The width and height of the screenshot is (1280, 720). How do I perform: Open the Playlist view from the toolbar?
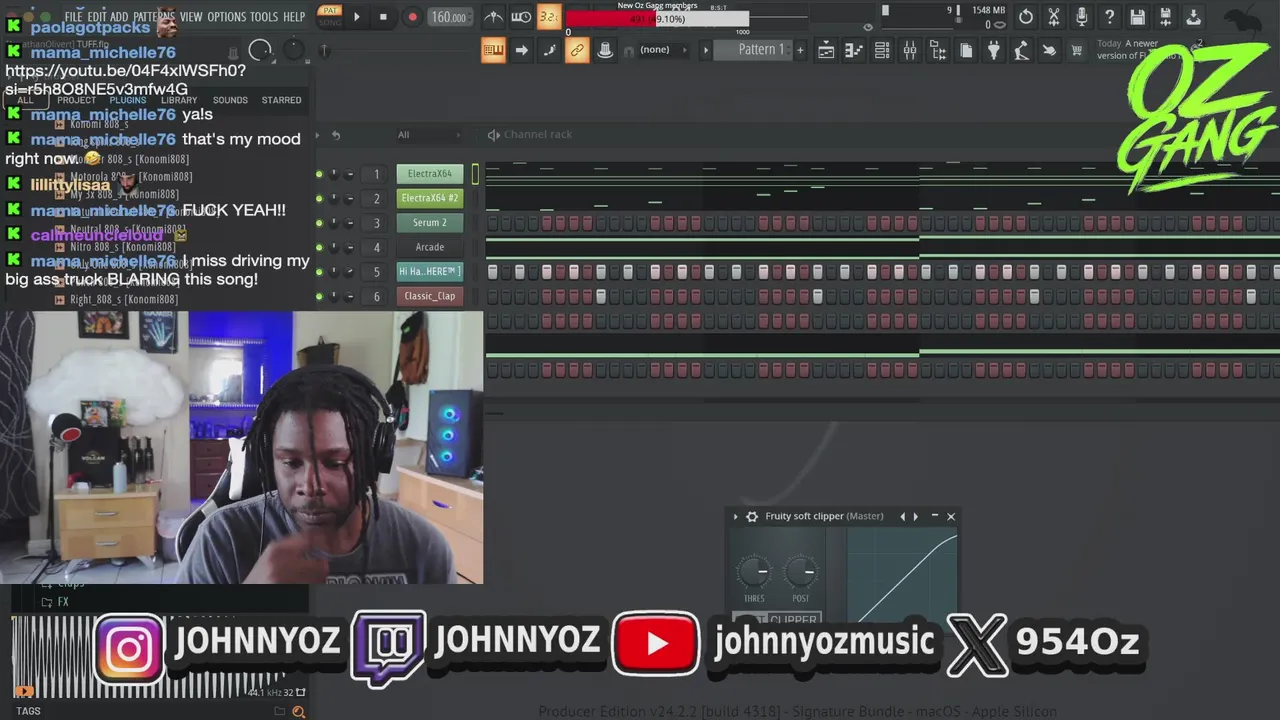click(x=826, y=50)
